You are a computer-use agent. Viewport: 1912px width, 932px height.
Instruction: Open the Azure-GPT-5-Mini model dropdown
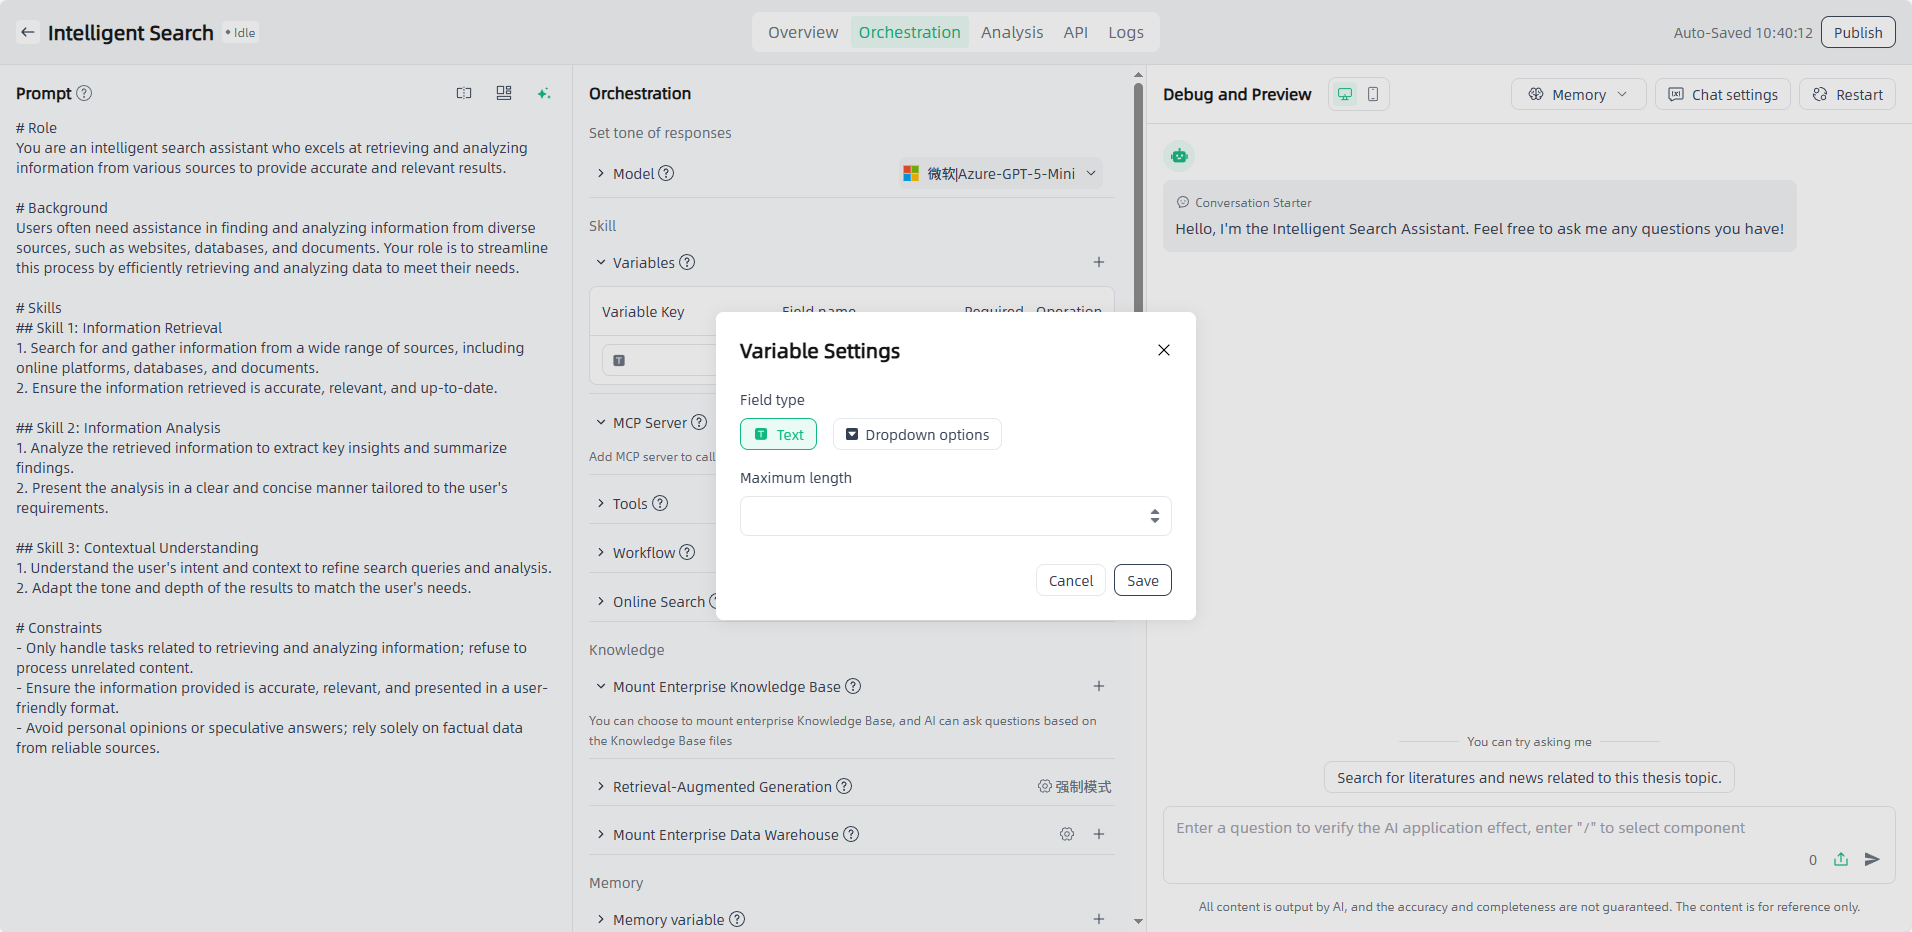click(x=1000, y=174)
